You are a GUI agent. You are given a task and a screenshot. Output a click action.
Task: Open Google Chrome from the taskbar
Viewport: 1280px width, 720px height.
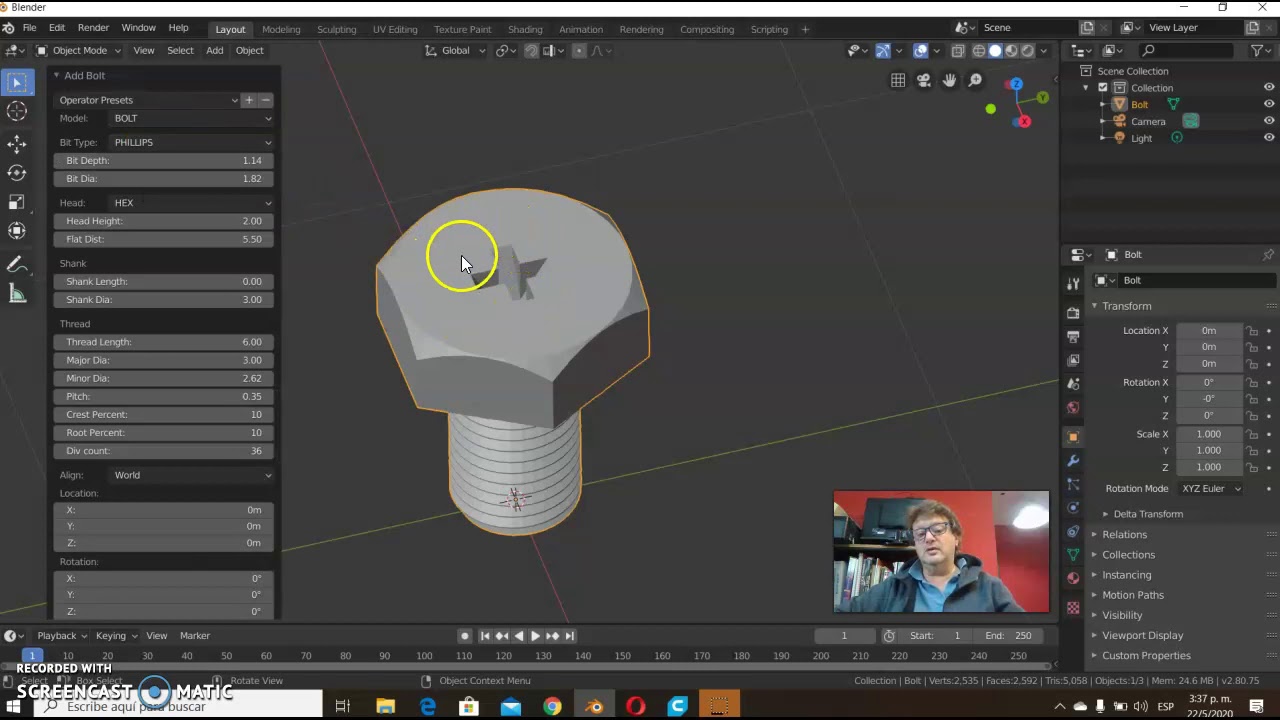pyautogui.click(x=552, y=707)
